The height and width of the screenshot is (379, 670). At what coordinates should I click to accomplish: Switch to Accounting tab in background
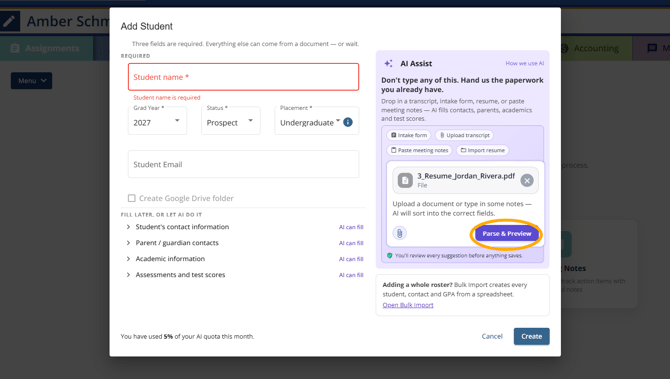coord(596,48)
